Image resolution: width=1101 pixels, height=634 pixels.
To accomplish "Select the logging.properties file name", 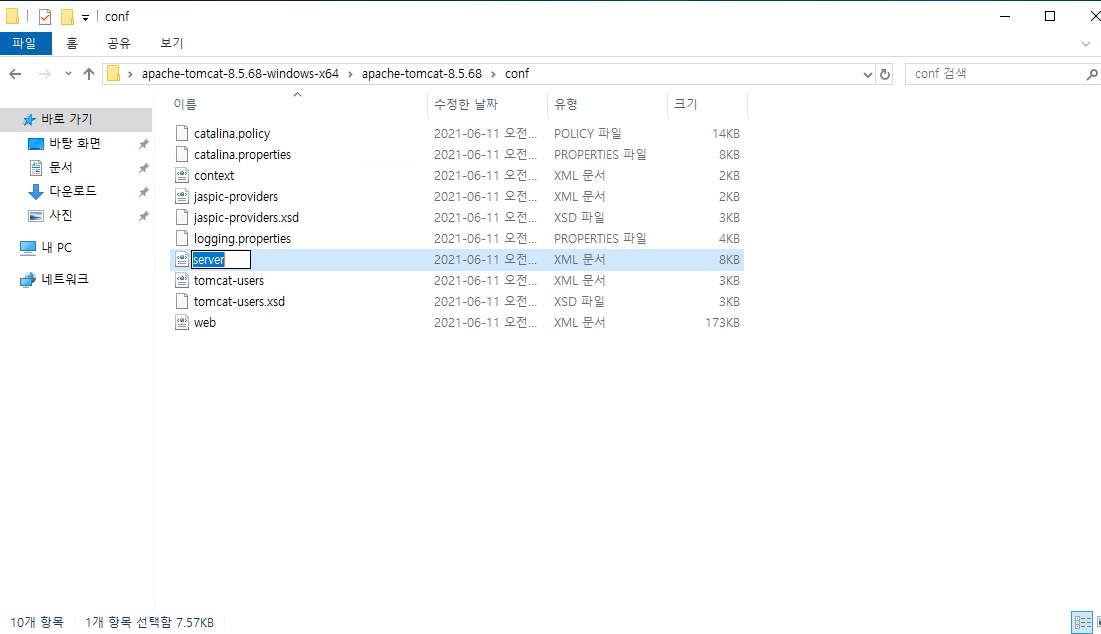I will coord(242,239).
